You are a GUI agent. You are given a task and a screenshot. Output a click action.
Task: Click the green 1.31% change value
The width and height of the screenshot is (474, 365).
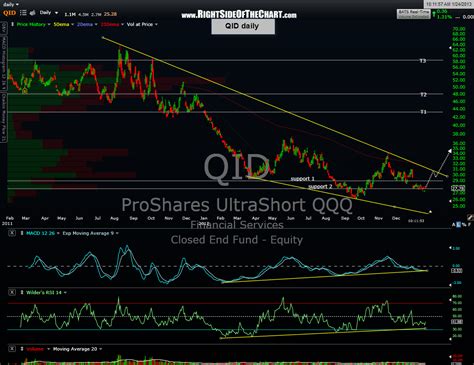(445, 17)
